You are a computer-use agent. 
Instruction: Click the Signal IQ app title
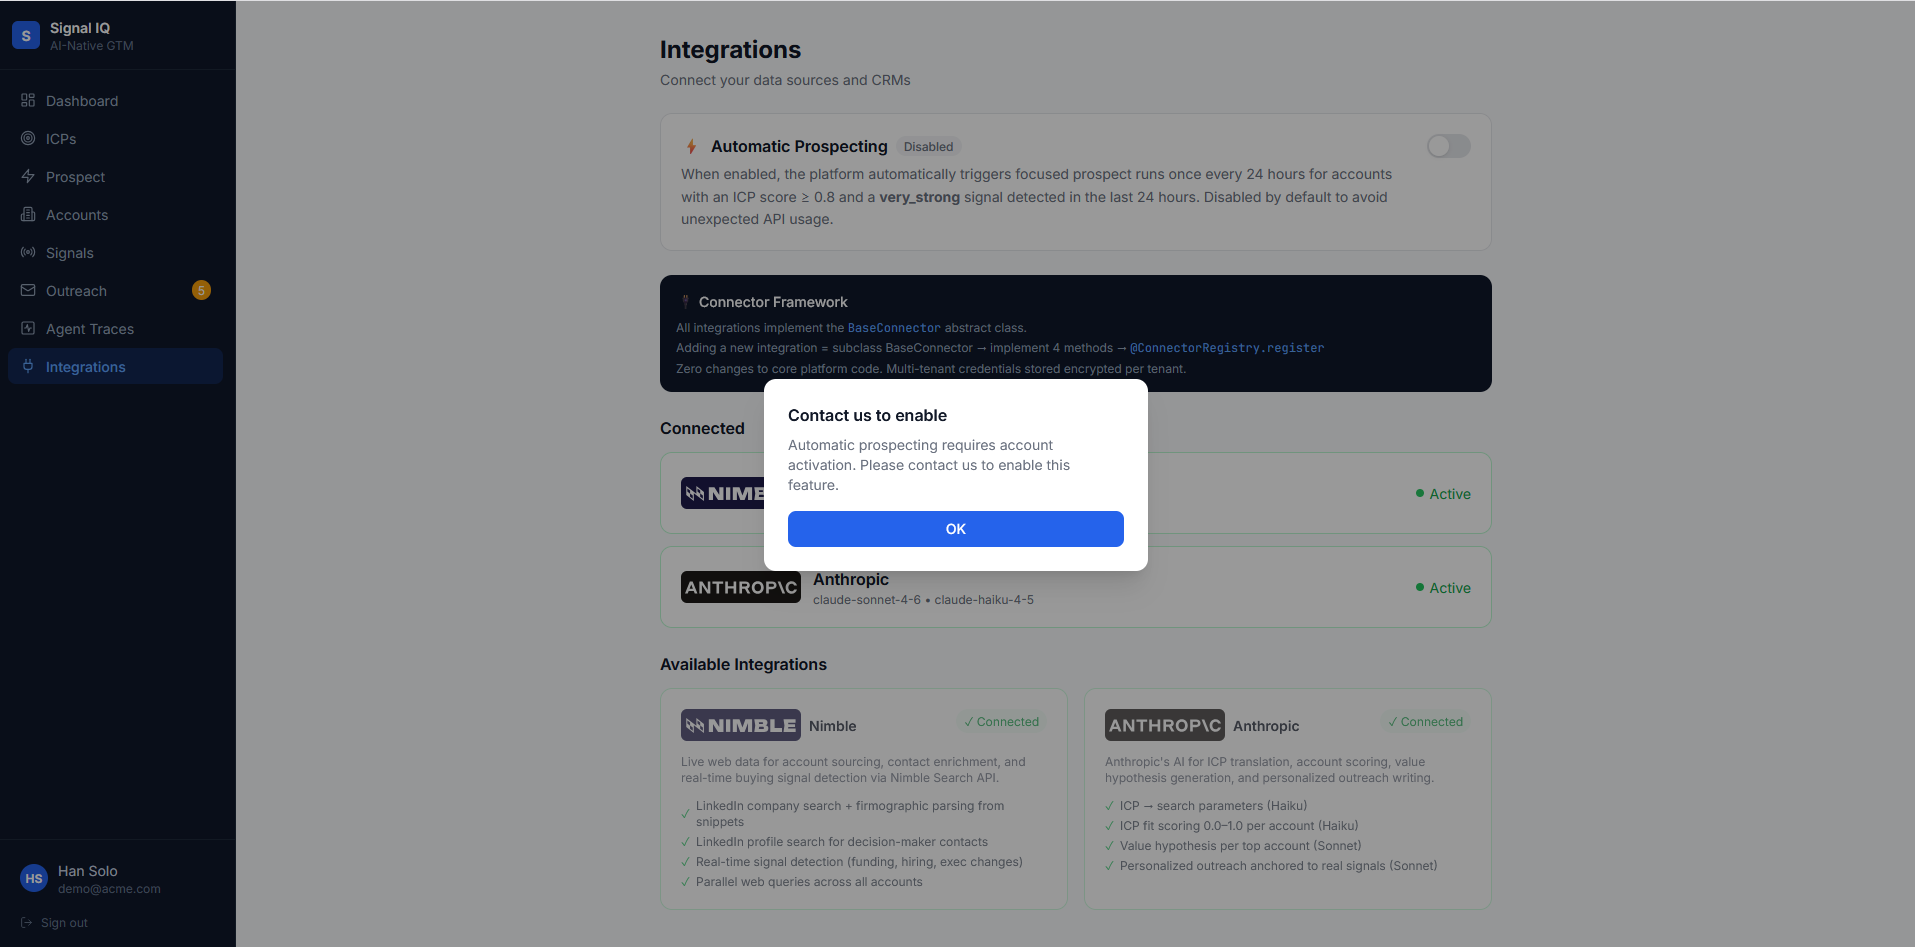tap(80, 28)
